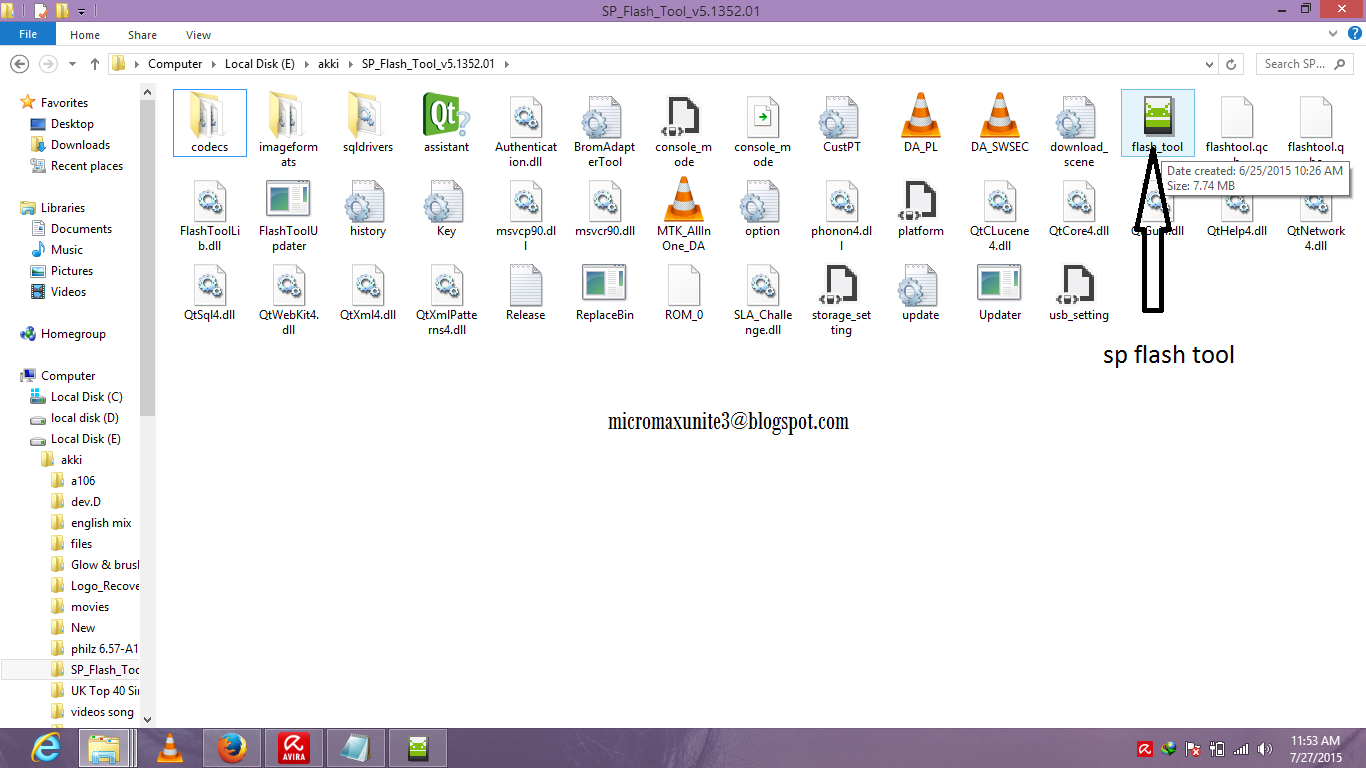Viewport: 1366px width, 768px height.
Task: Select the ReplaceBin application icon
Action: pos(604,283)
